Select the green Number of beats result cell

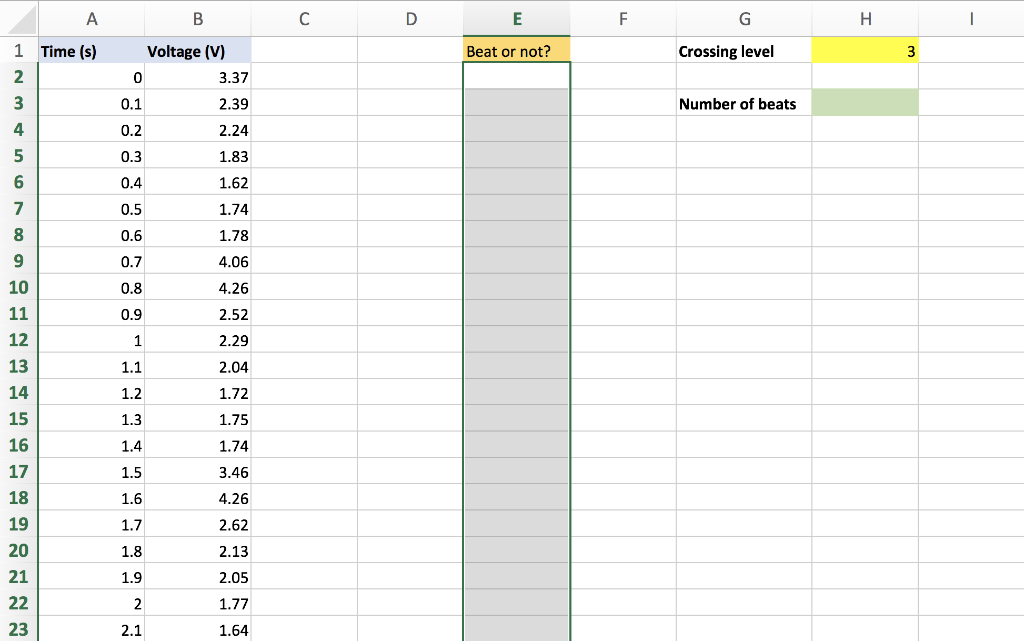click(865, 103)
